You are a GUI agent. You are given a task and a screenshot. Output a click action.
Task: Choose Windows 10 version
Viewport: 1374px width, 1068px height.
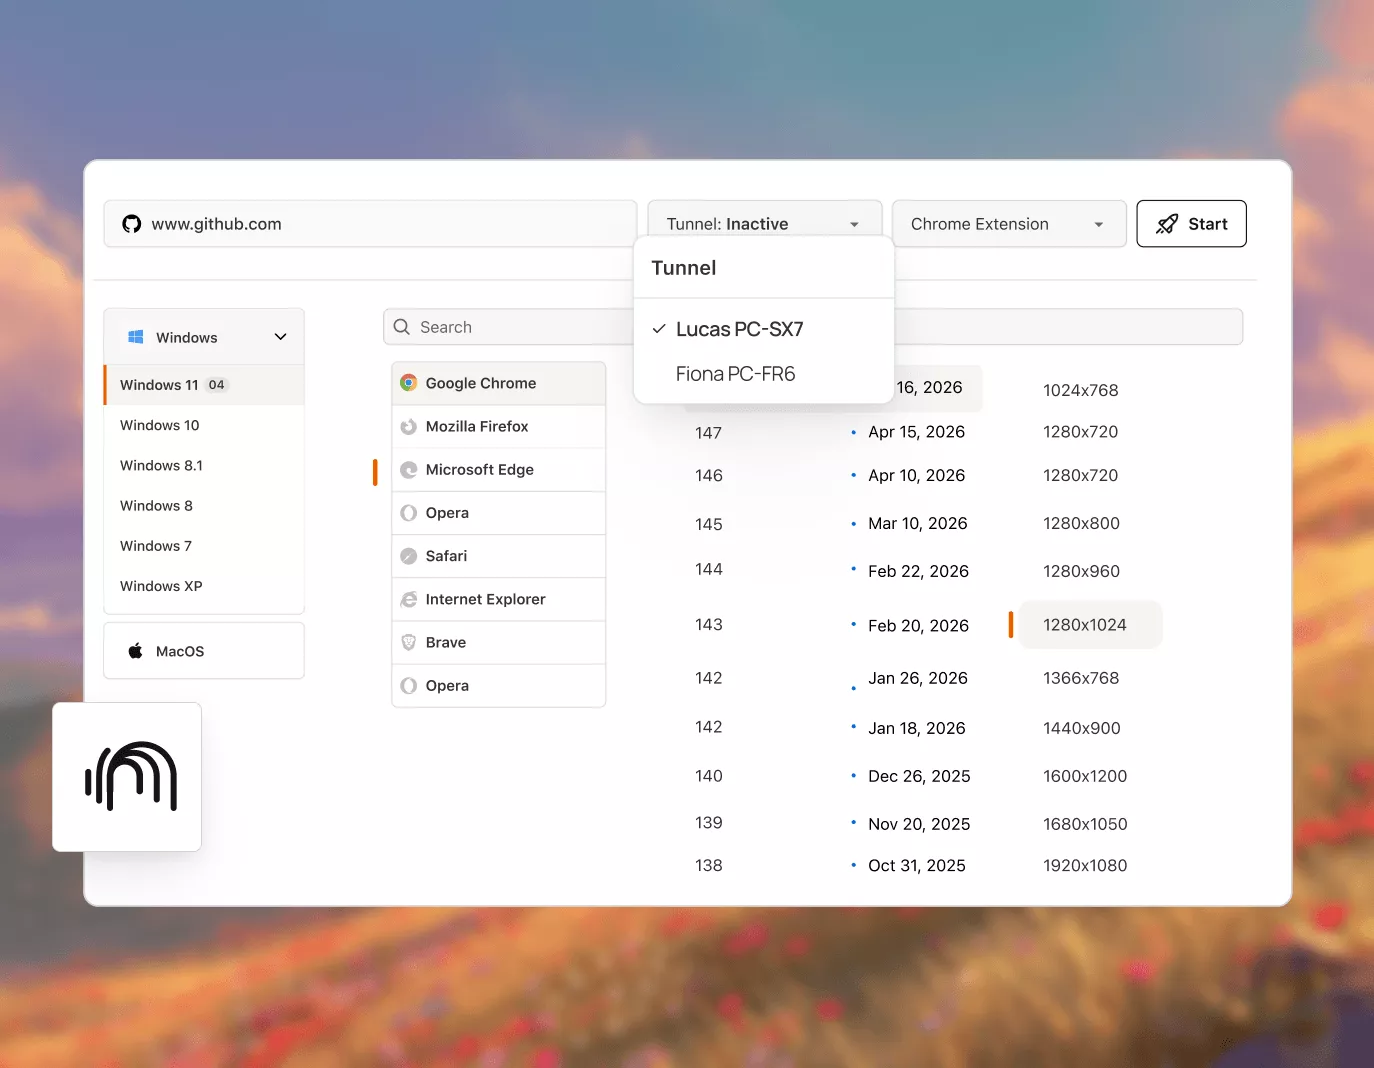204,425
